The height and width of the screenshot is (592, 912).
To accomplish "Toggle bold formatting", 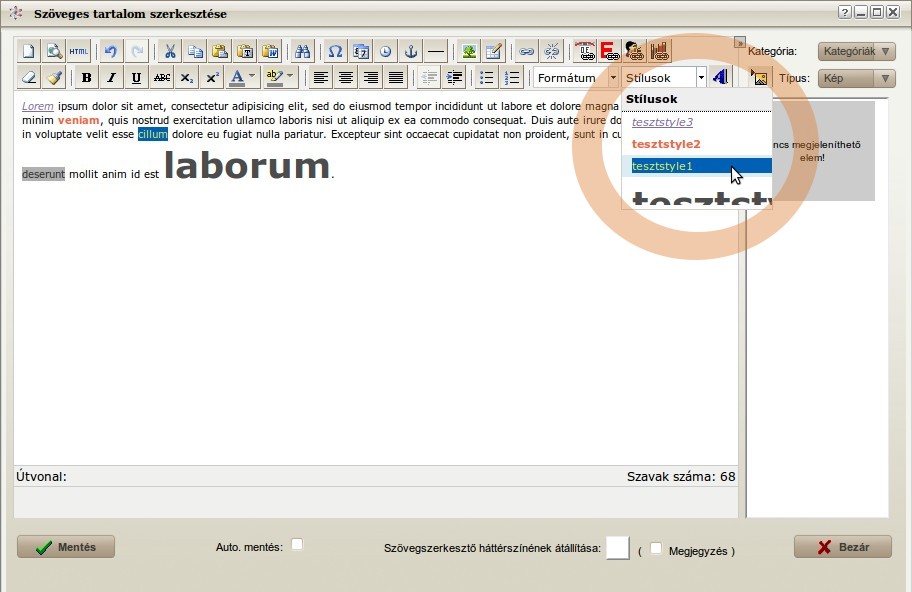I will tap(86, 78).
